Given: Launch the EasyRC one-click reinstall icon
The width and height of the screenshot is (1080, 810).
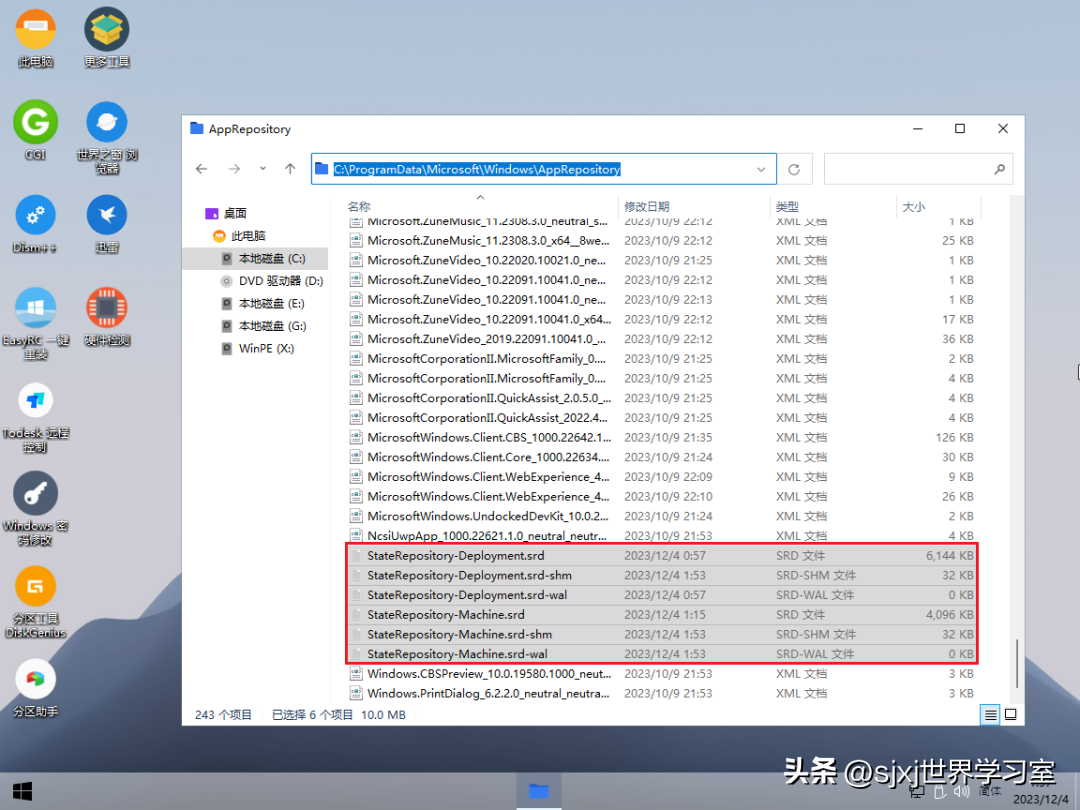Looking at the screenshot, I should [35, 324].
